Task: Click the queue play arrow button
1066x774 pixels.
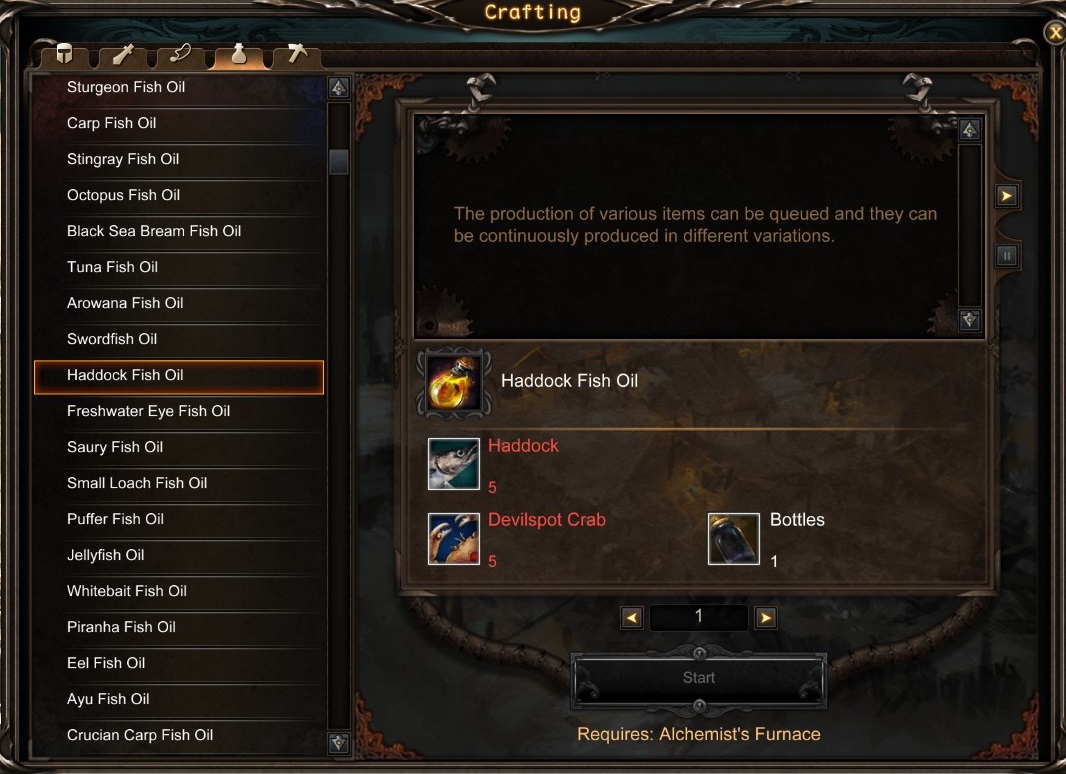Action: click(1006, 196)
